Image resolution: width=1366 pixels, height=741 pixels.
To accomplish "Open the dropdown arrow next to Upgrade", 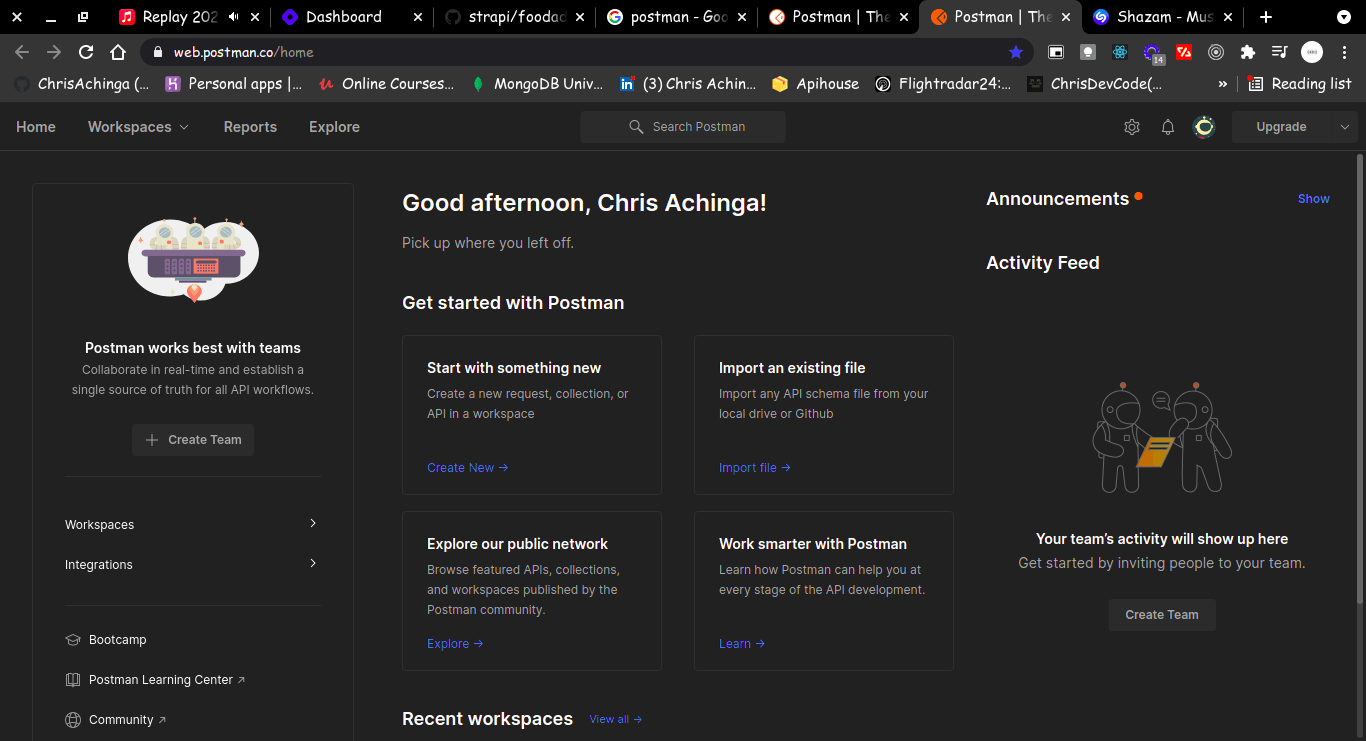I will [1344, 127].
